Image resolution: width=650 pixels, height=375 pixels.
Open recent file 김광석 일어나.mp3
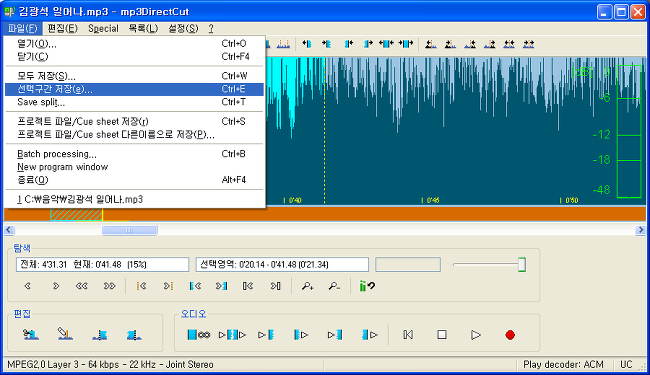coord(134,199)
